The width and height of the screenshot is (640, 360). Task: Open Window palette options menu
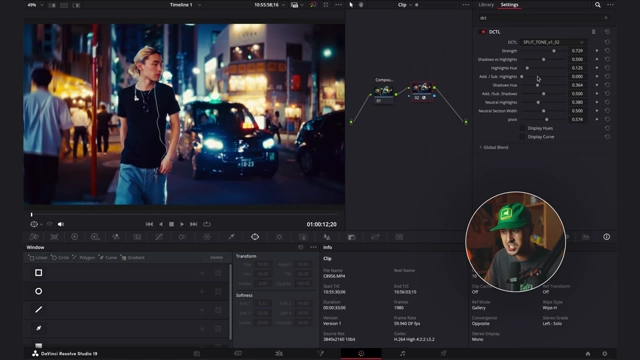(313, 247)
